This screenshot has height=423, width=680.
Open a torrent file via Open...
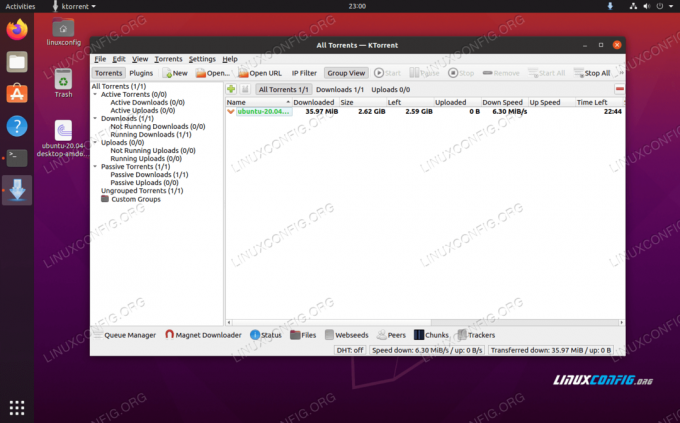tap(212, 73)
